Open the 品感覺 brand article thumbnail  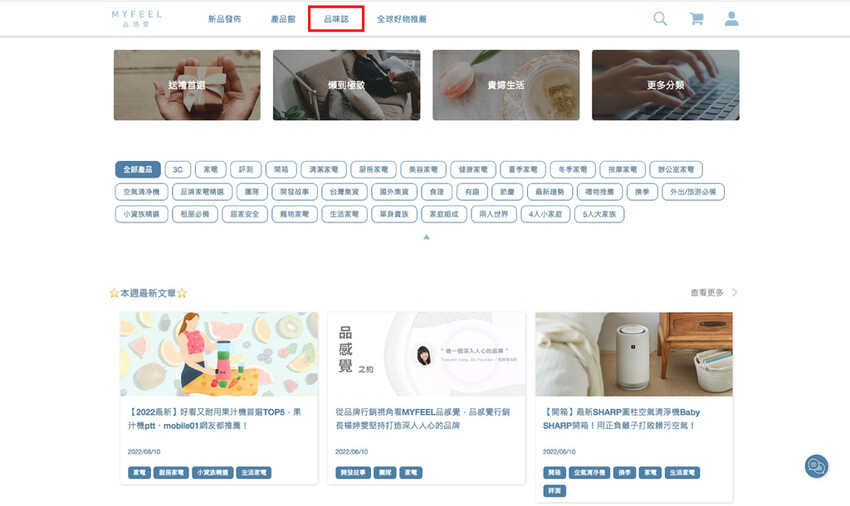(427, 354)
